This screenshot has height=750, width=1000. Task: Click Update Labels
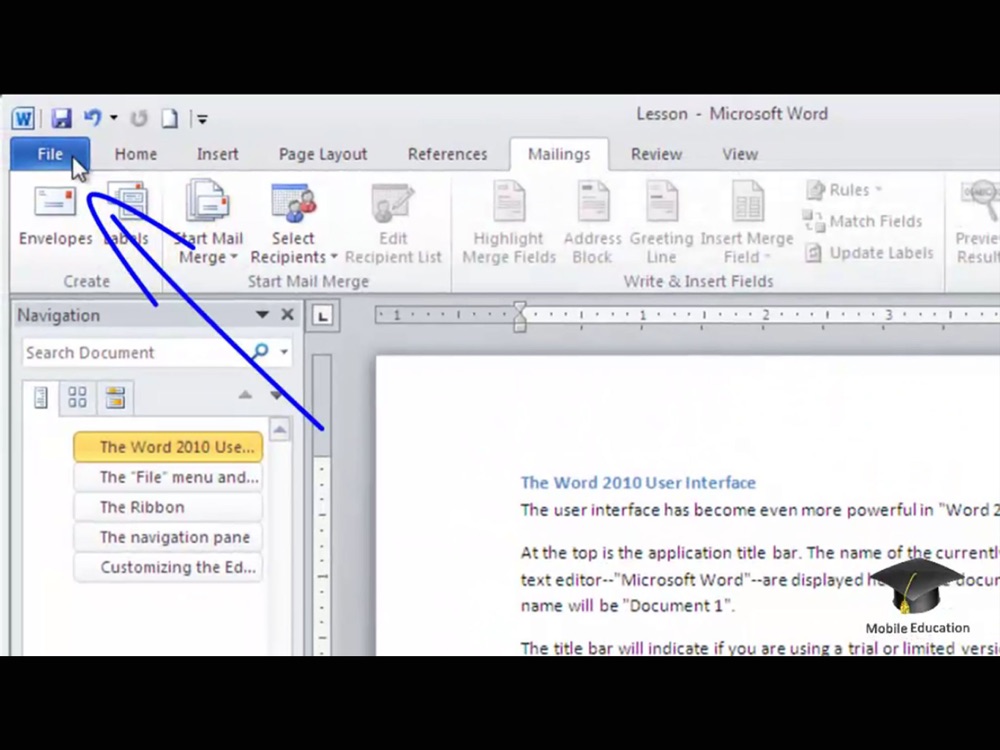pos(869,253)
